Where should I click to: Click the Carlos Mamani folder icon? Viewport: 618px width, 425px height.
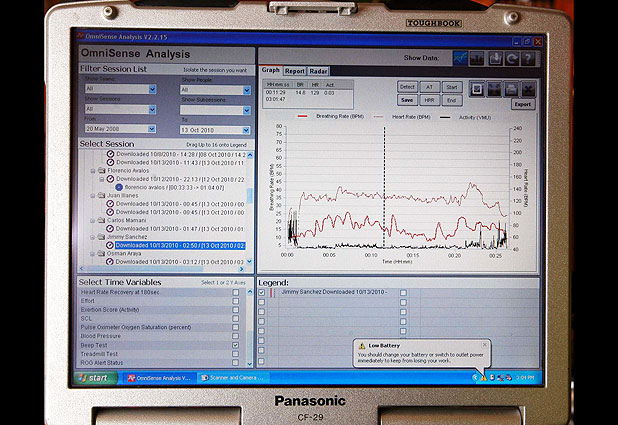coord(102,220)
